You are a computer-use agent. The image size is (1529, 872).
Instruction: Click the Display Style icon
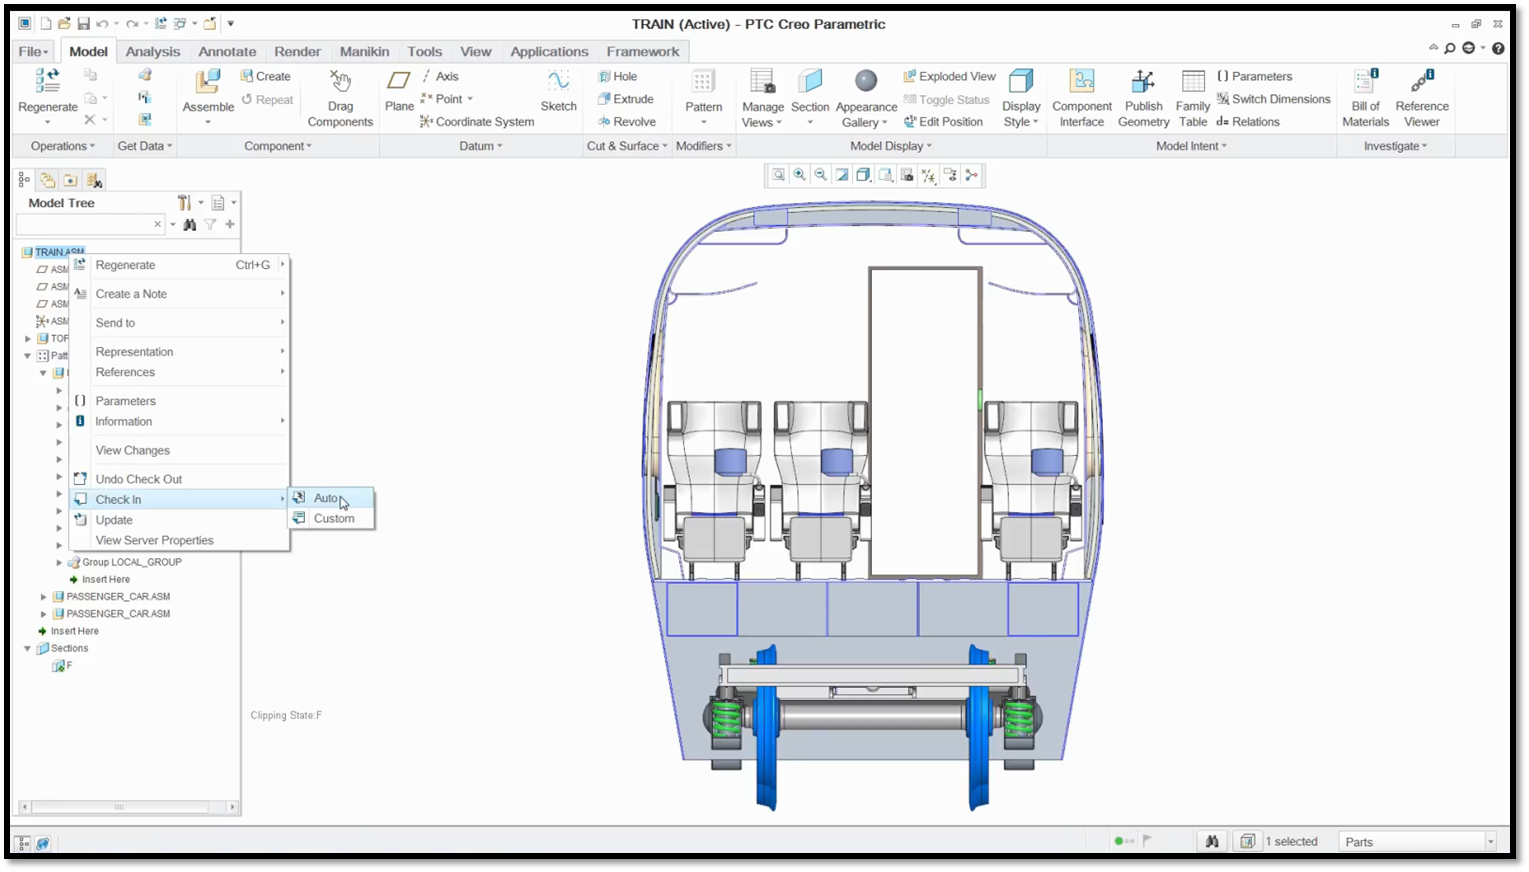coord(1021,81)
